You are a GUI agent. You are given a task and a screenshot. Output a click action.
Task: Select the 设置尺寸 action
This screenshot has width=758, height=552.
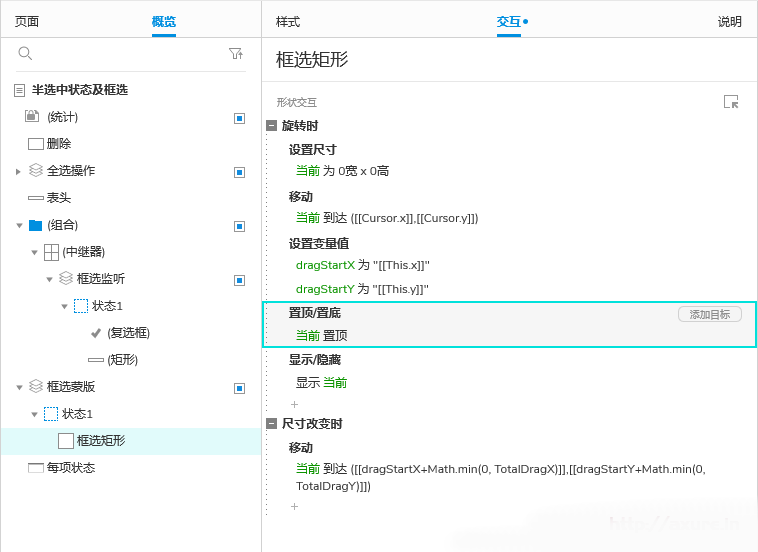click(x=312, y=150)
